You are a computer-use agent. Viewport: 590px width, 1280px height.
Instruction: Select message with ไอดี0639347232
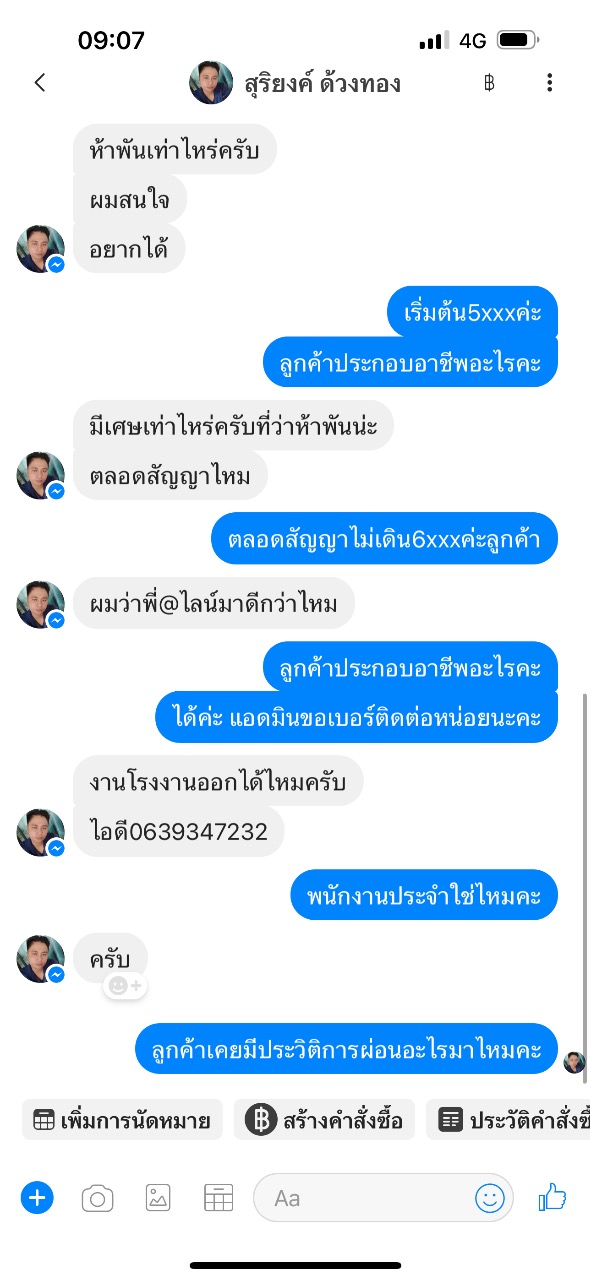pos(179,831)
